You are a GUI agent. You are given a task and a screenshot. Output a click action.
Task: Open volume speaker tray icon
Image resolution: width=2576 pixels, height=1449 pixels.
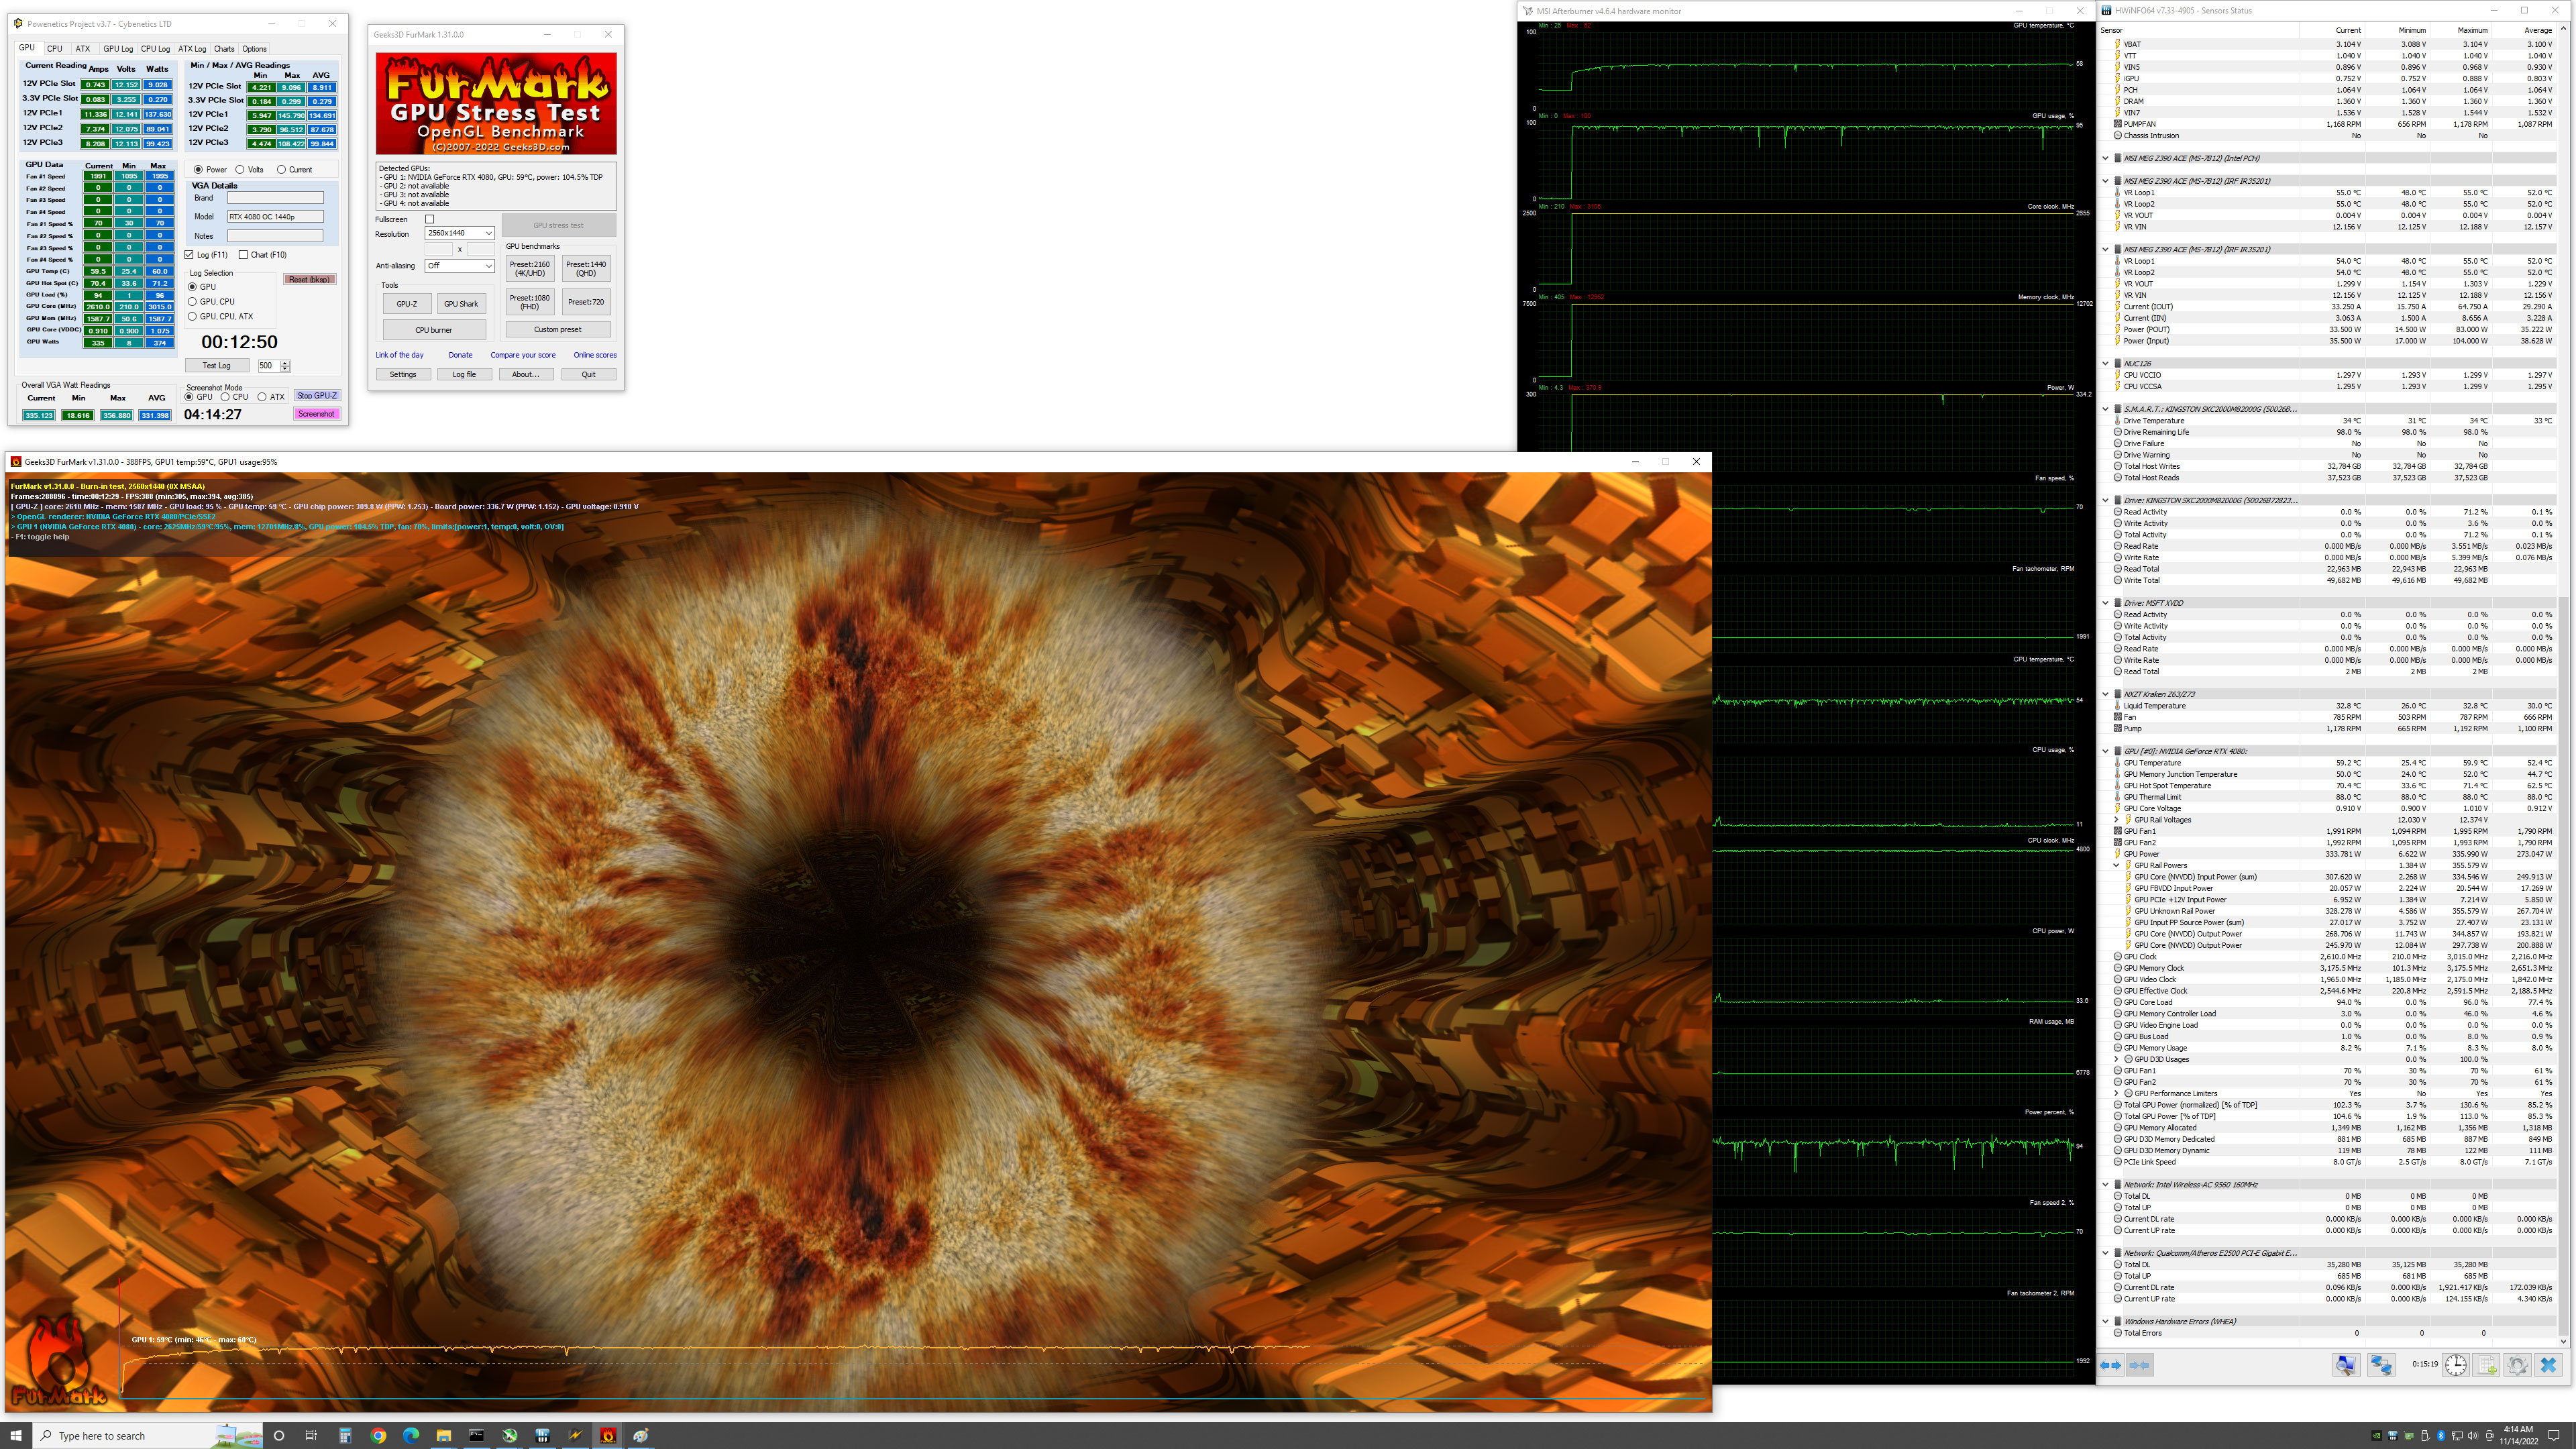coord(2472,1436)
